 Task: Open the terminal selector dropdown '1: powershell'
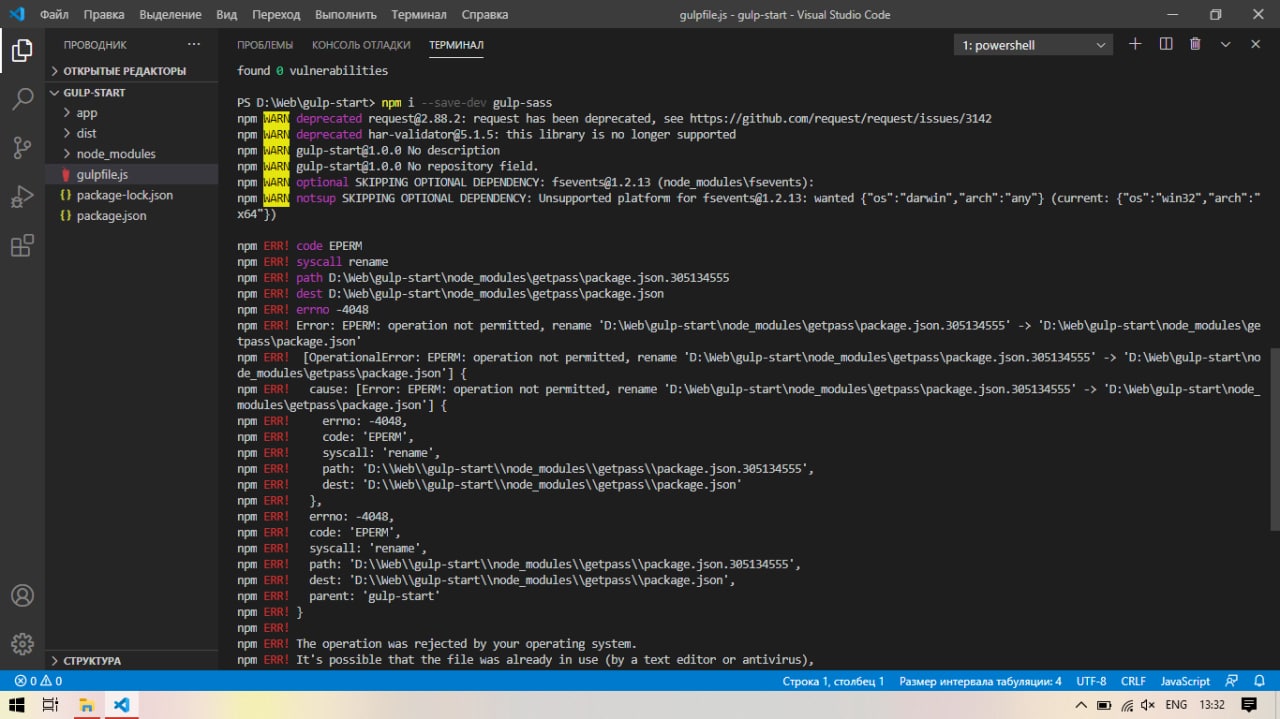[x=1033, y=45]
